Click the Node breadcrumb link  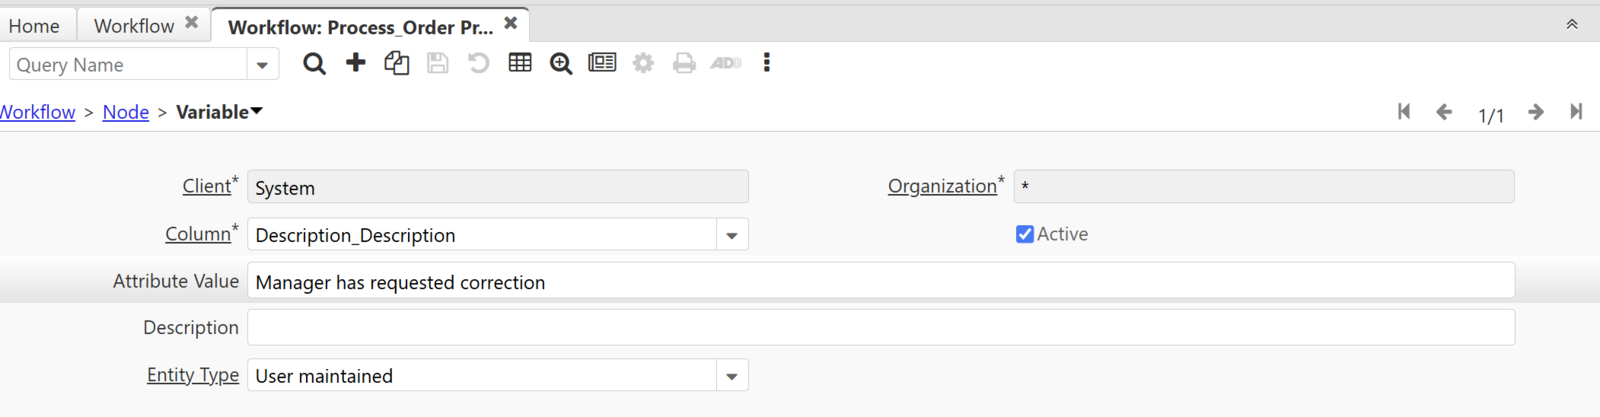(x=126, y=112)
